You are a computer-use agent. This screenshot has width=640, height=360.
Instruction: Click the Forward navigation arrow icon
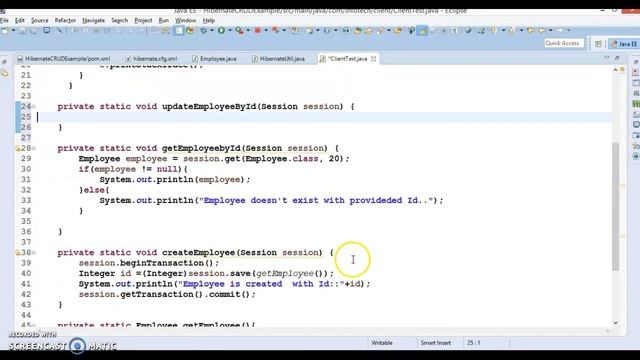click(560, 31)
